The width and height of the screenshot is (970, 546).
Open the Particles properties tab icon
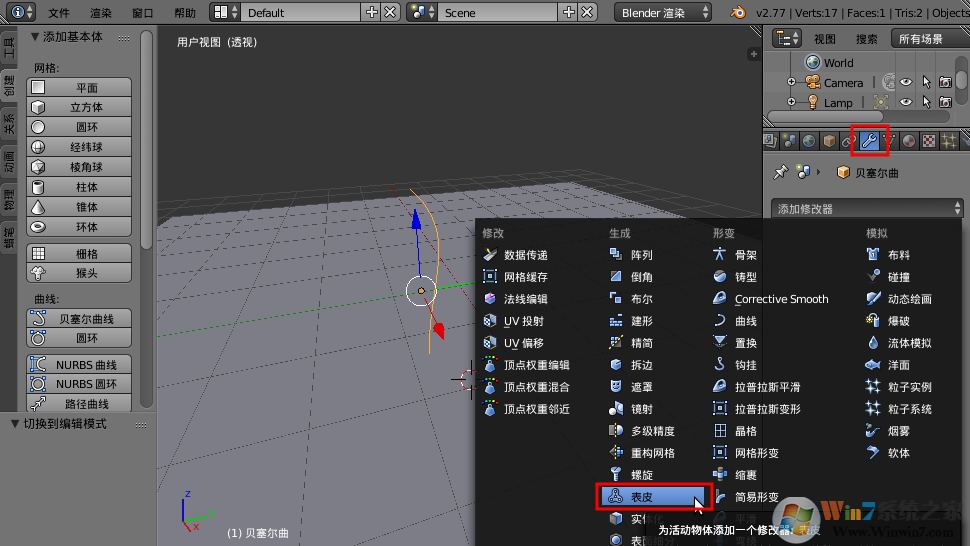coord(948,141)
